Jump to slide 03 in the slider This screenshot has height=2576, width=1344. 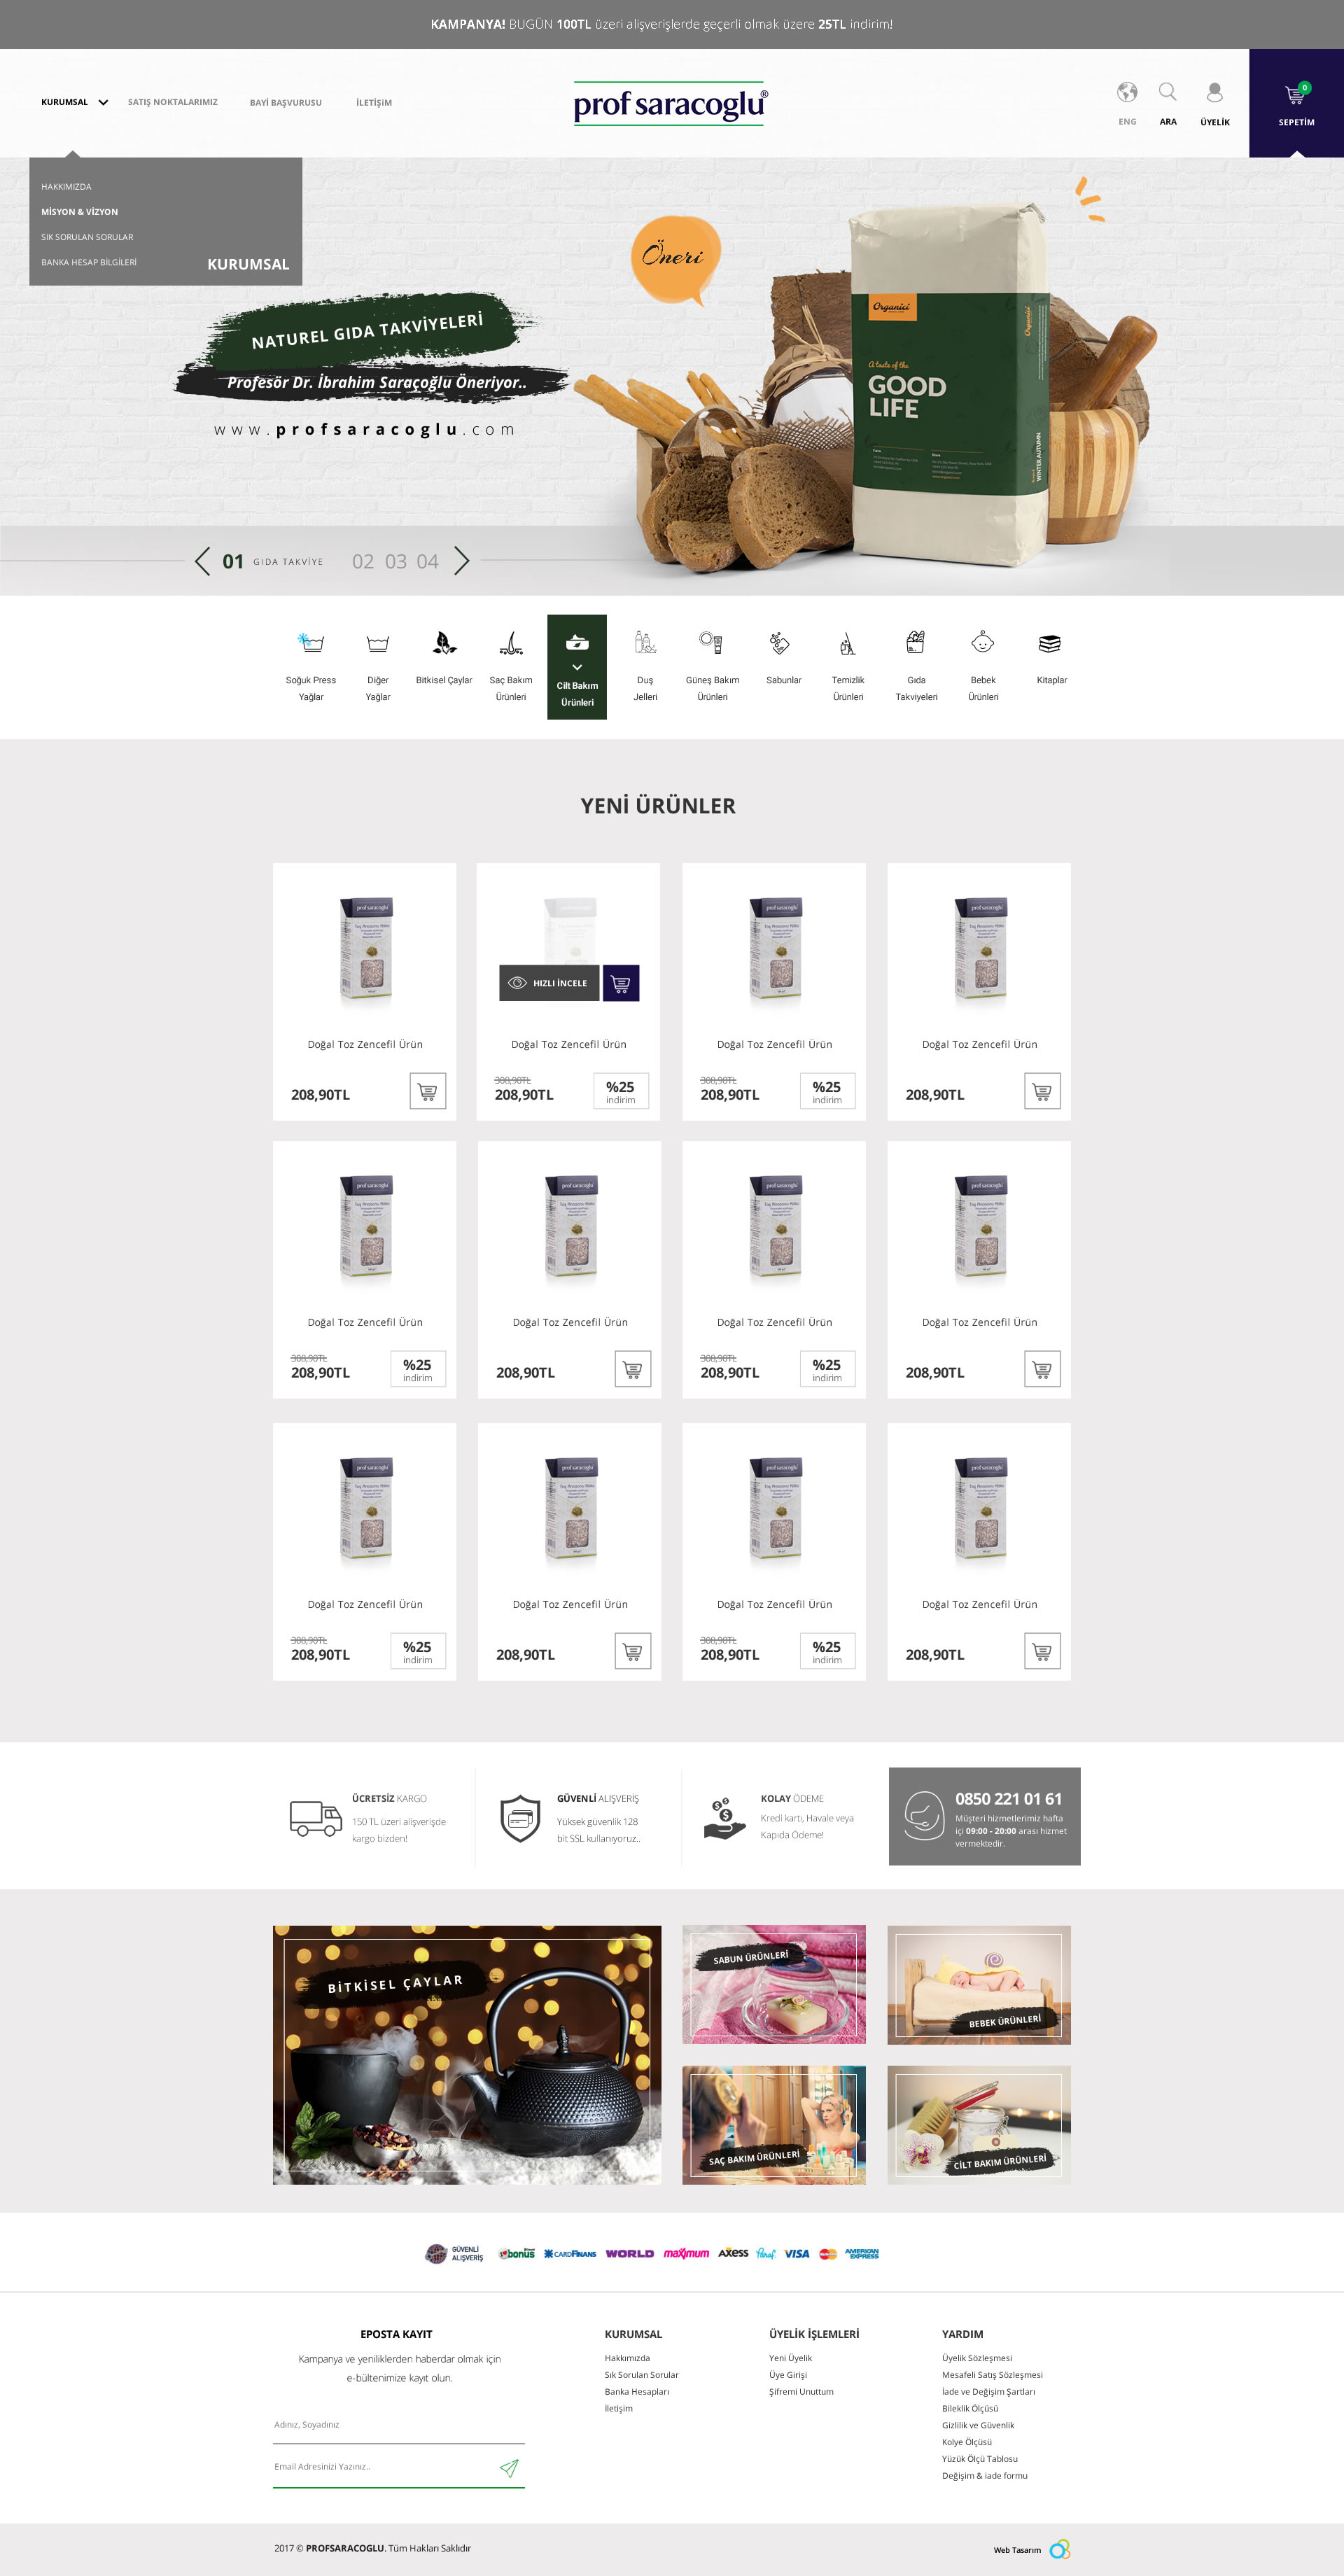396,562
